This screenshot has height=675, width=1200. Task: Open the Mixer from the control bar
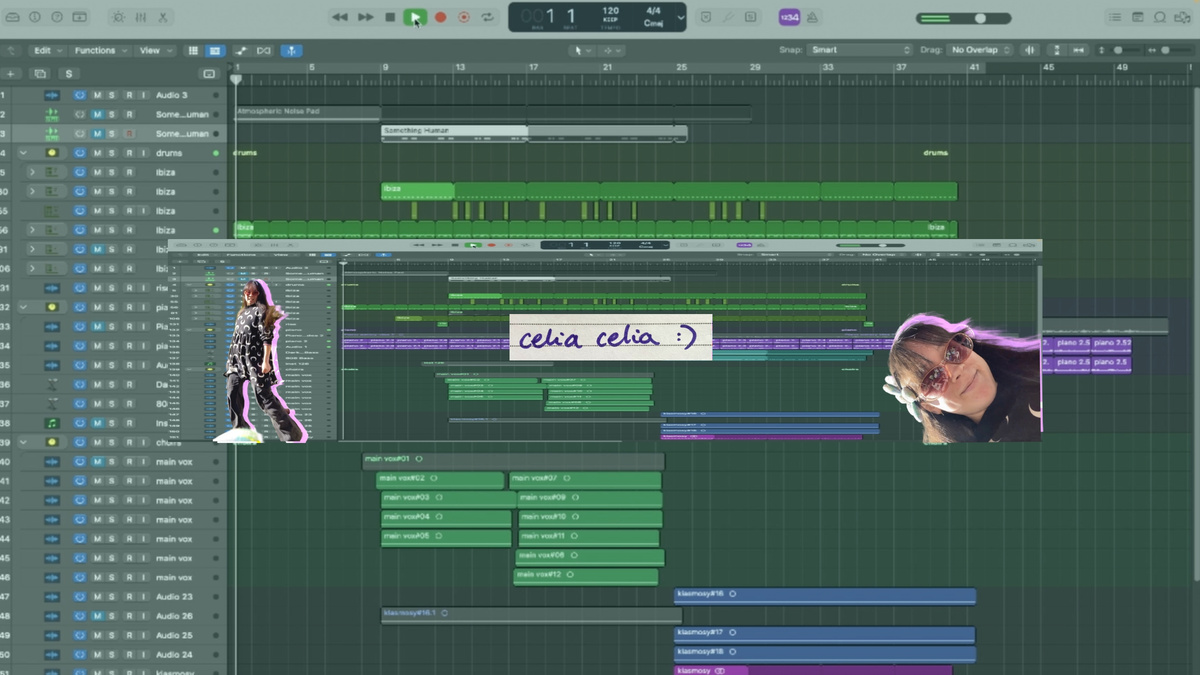click(x=138, y=17)
